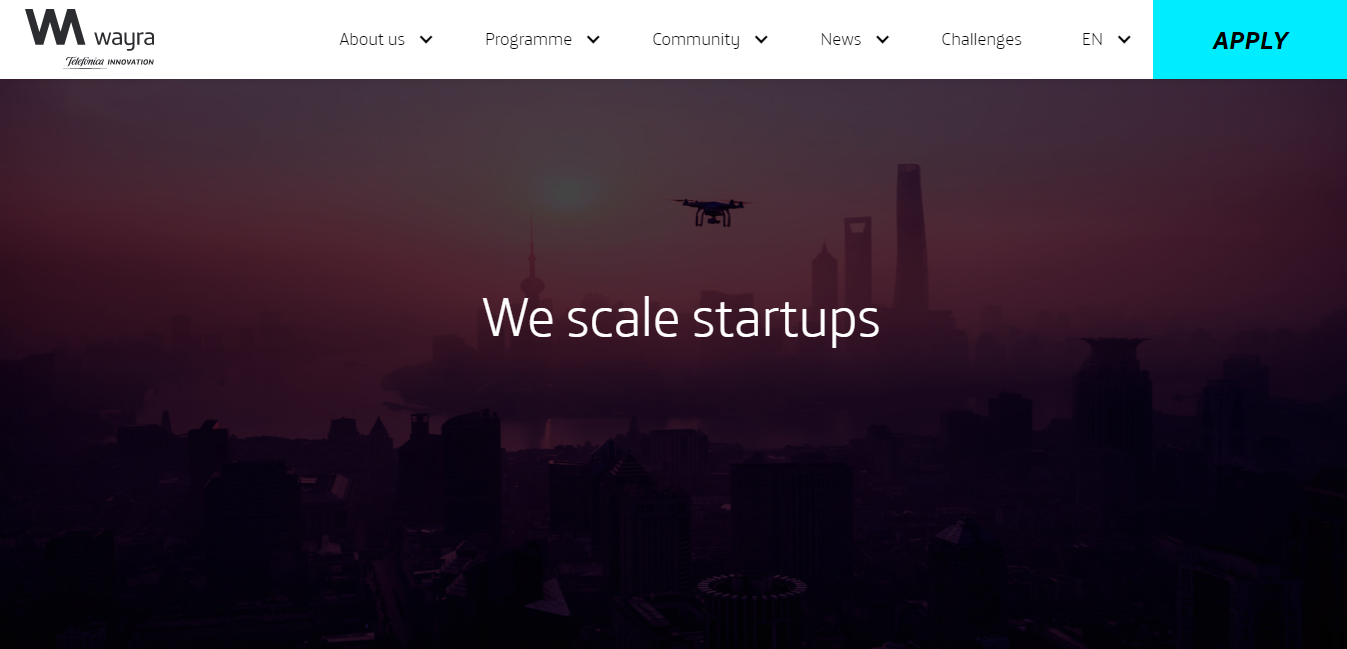Screen dimensions: 1347x649
Task: Go to the Challenges page link
Action: [x=981, y=39]
